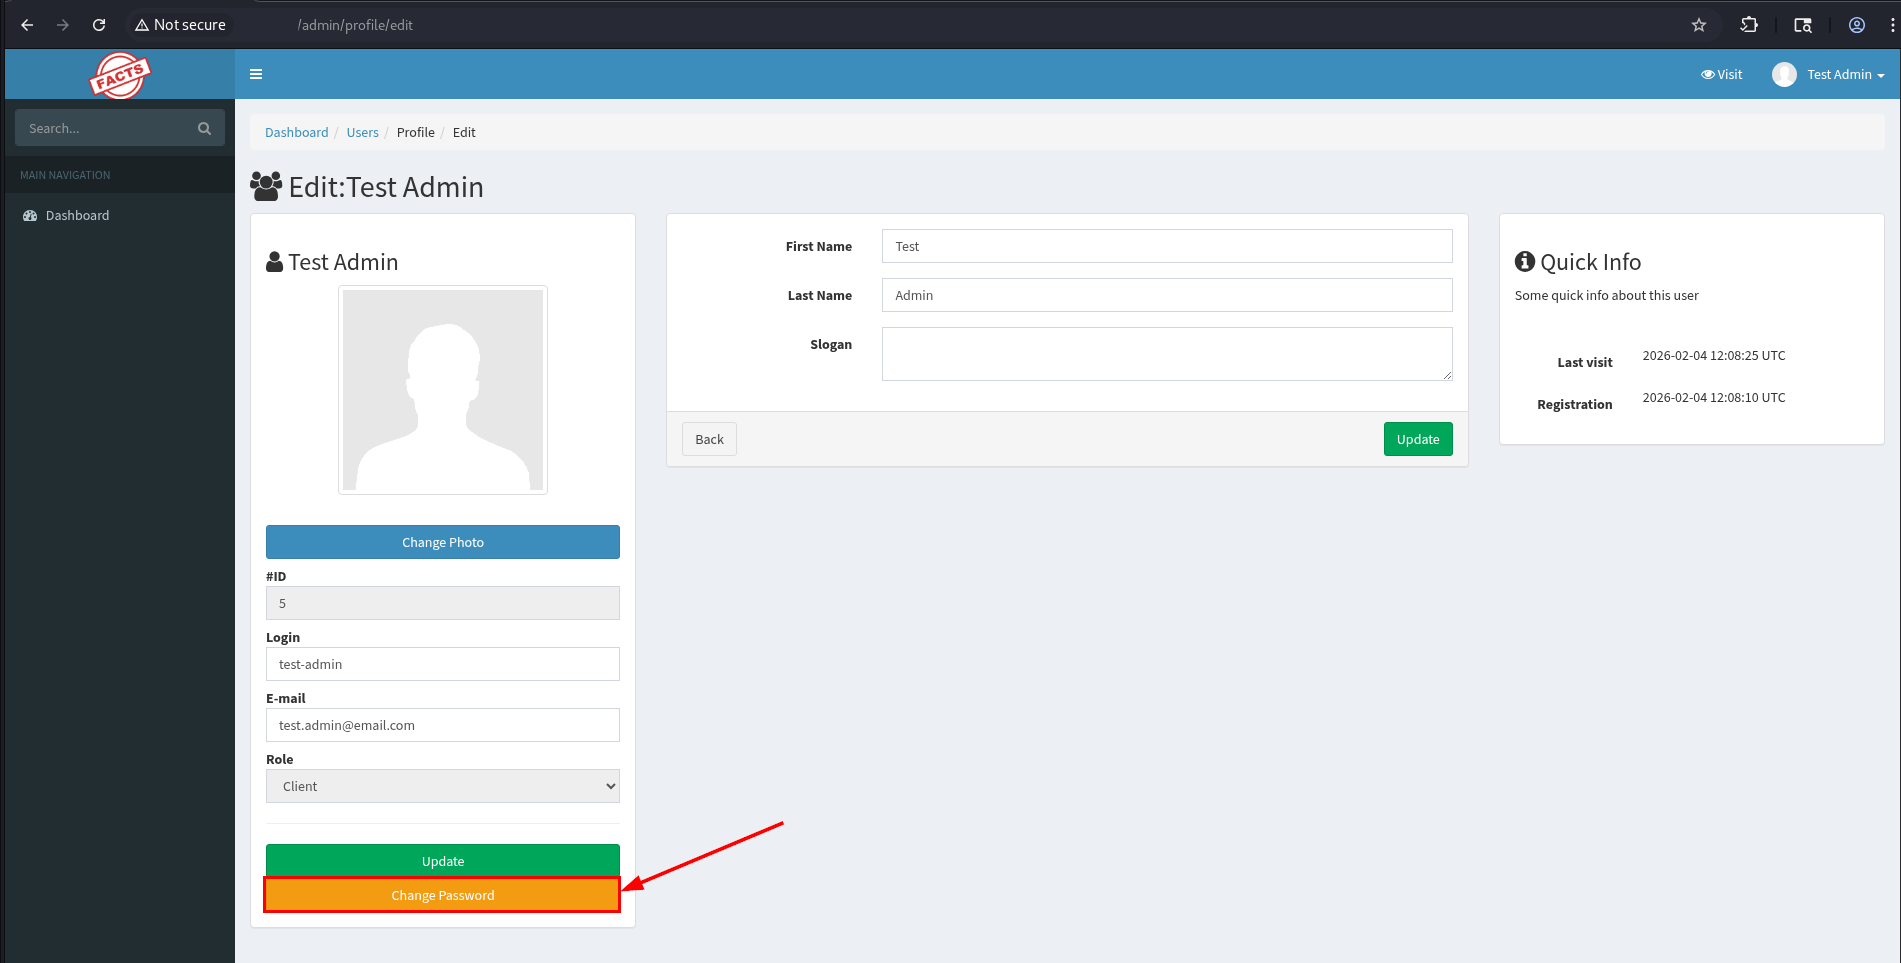Click the Dashboard breadcrumb link
The width and height of the screenshot is (1901, 963).
(x=296, y=132)
